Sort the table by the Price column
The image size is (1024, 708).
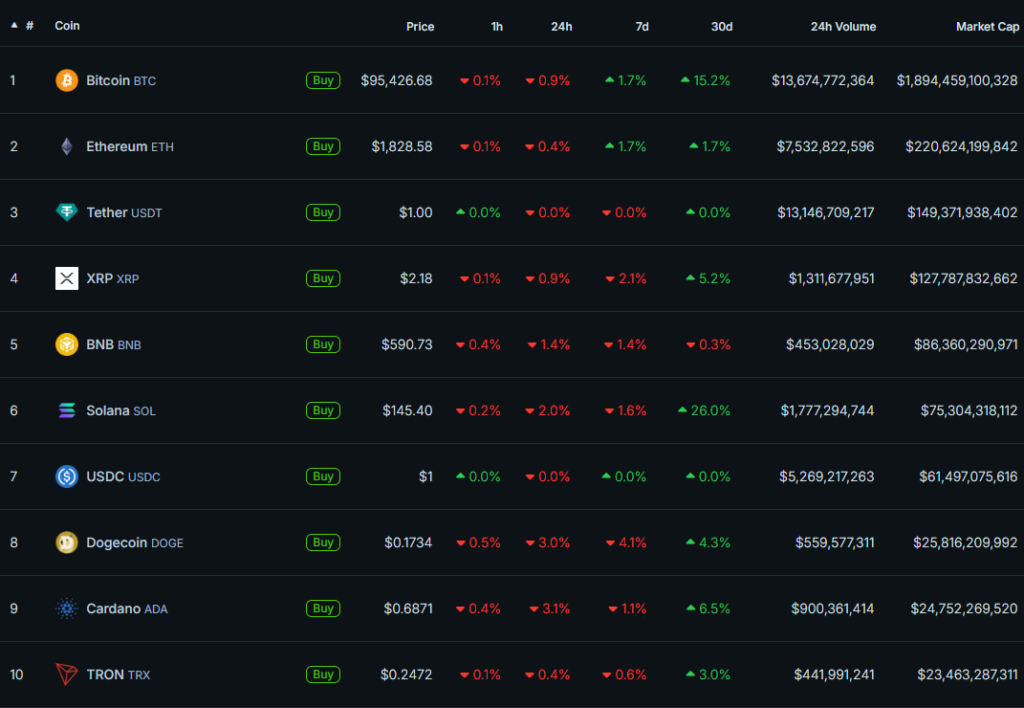click(x=420, y=26)
